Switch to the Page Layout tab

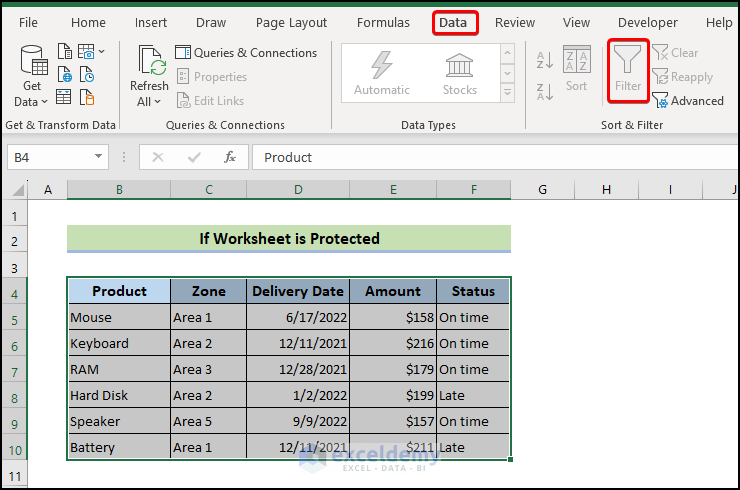pyautogui.click(x=291, y=23)
